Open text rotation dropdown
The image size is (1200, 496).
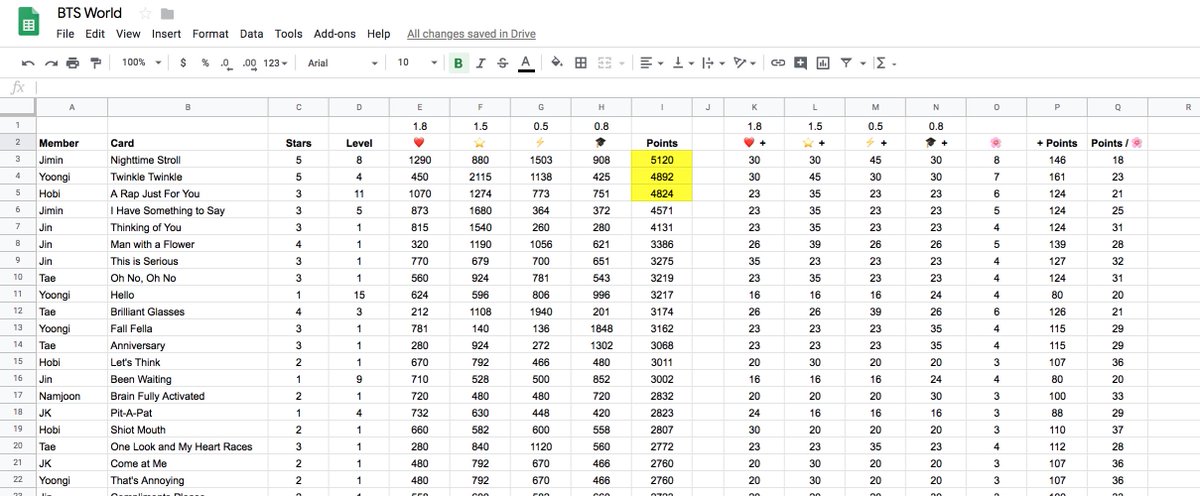(744, 63)
